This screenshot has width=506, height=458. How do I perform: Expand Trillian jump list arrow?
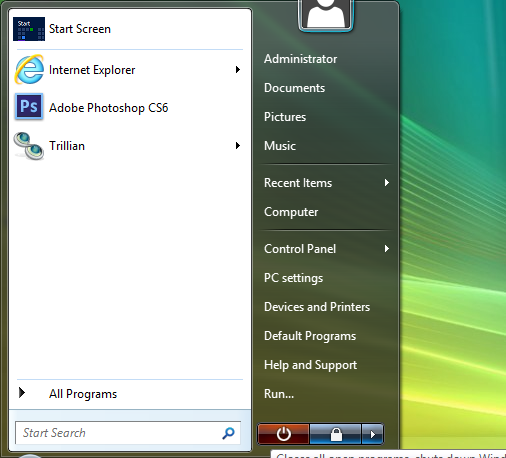coord(238,146)
